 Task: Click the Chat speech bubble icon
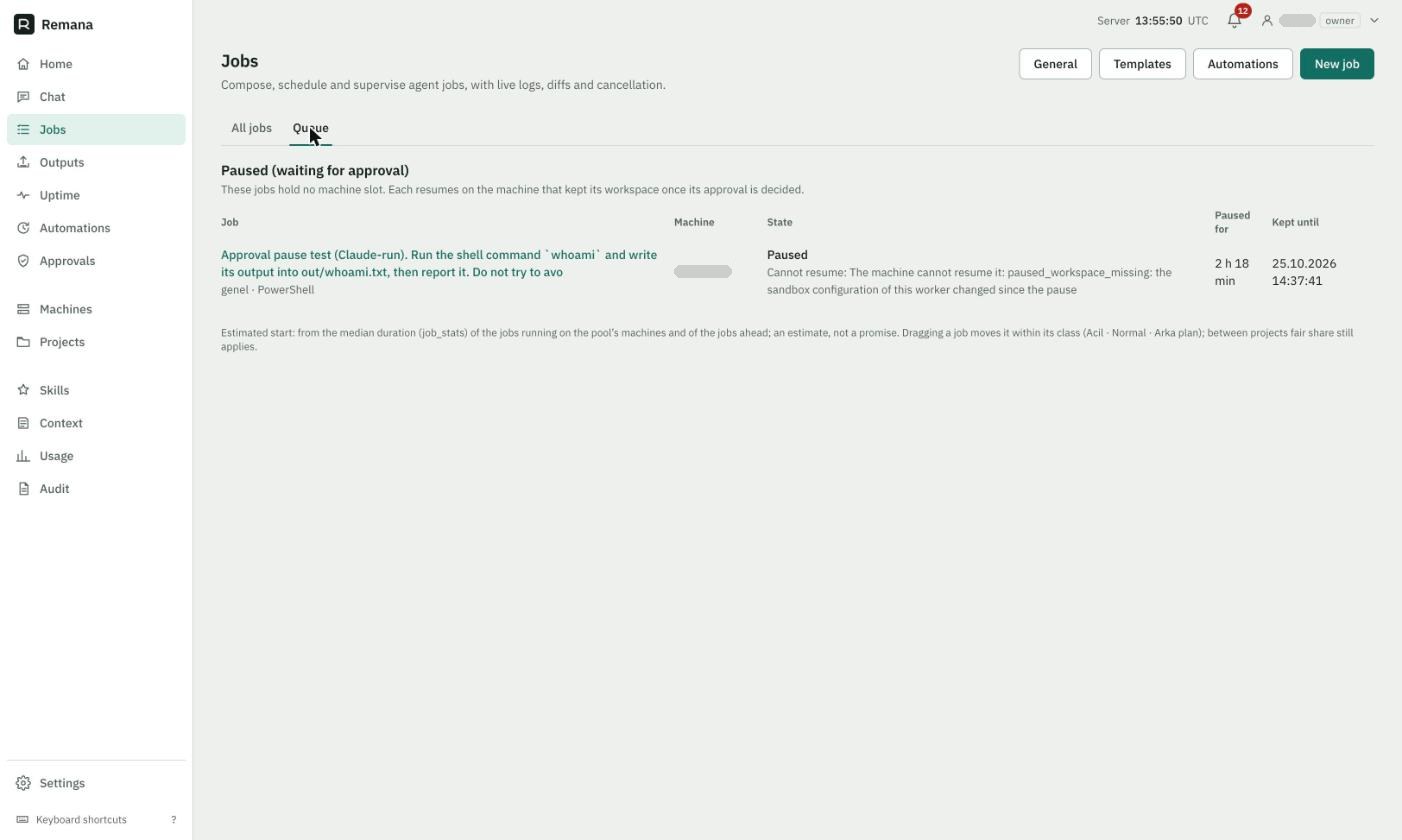[x=23, y=97]
